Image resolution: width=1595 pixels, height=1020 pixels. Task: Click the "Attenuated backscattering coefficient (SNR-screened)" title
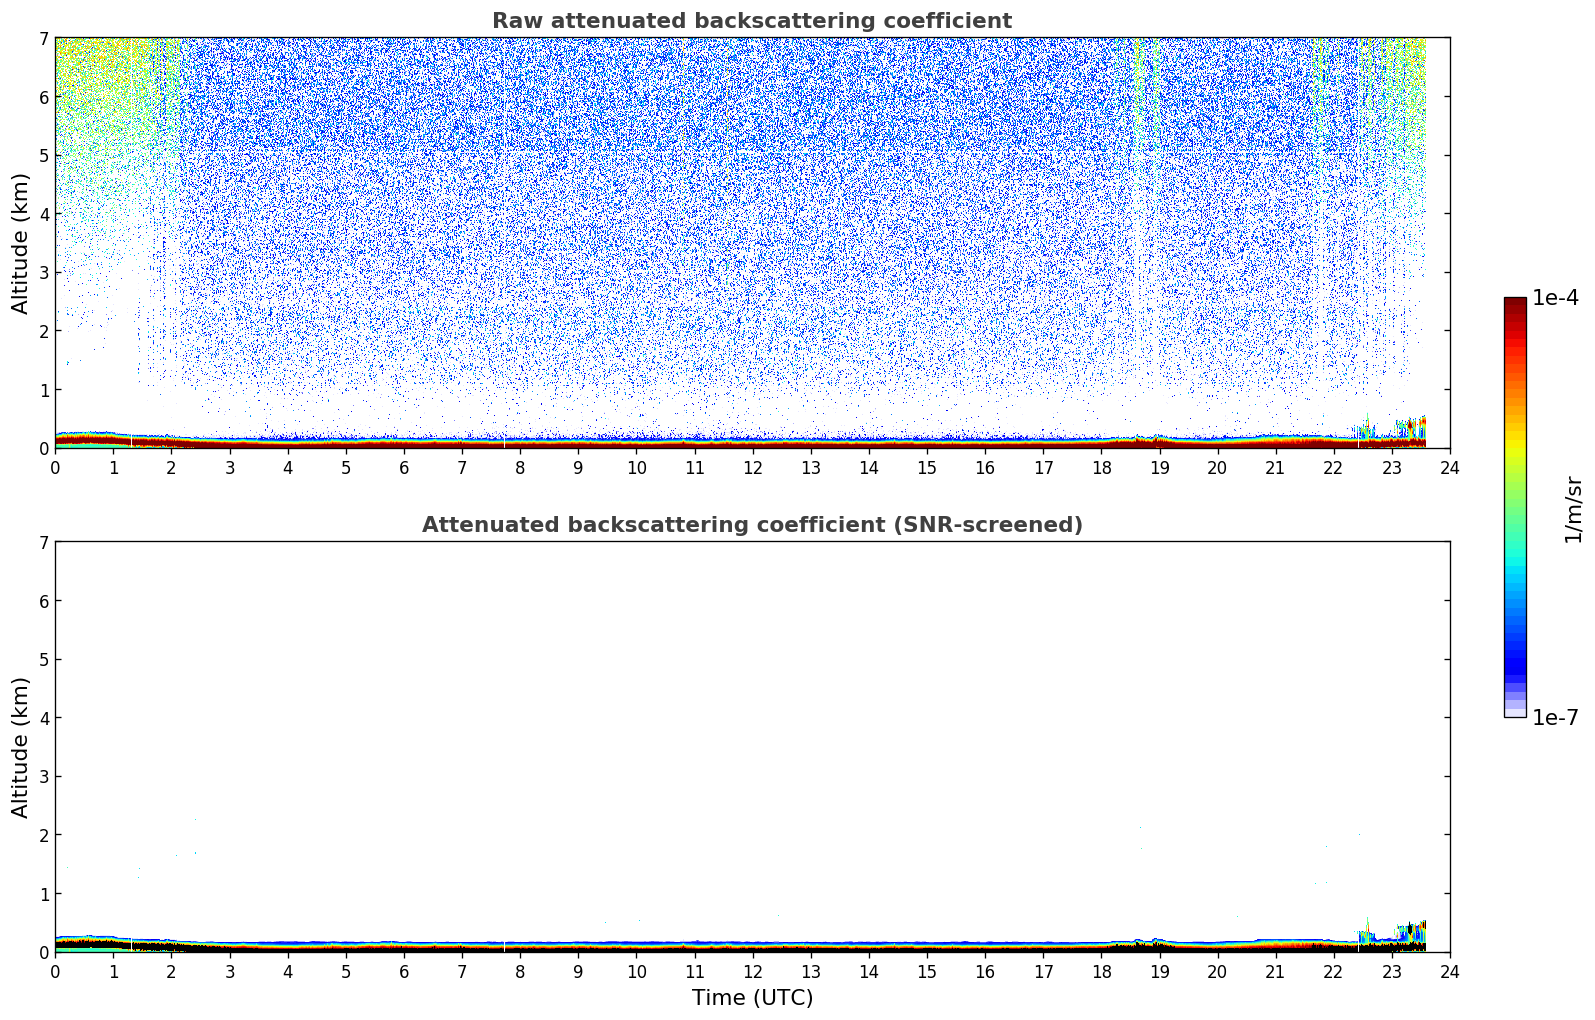point(751,525)
